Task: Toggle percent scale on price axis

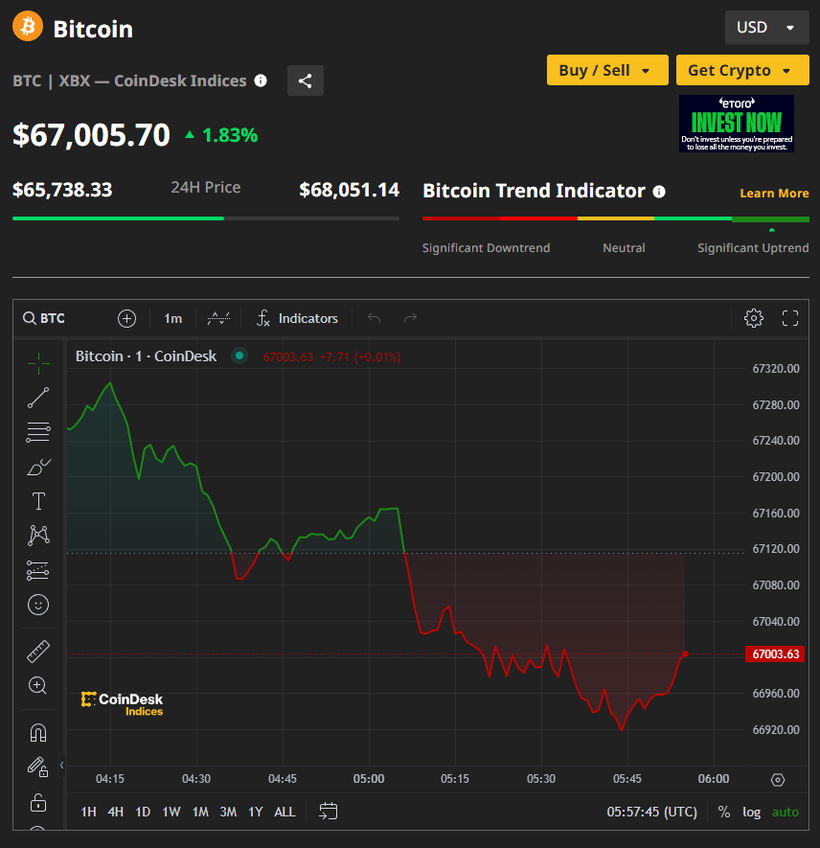Action: pos(724,812)
